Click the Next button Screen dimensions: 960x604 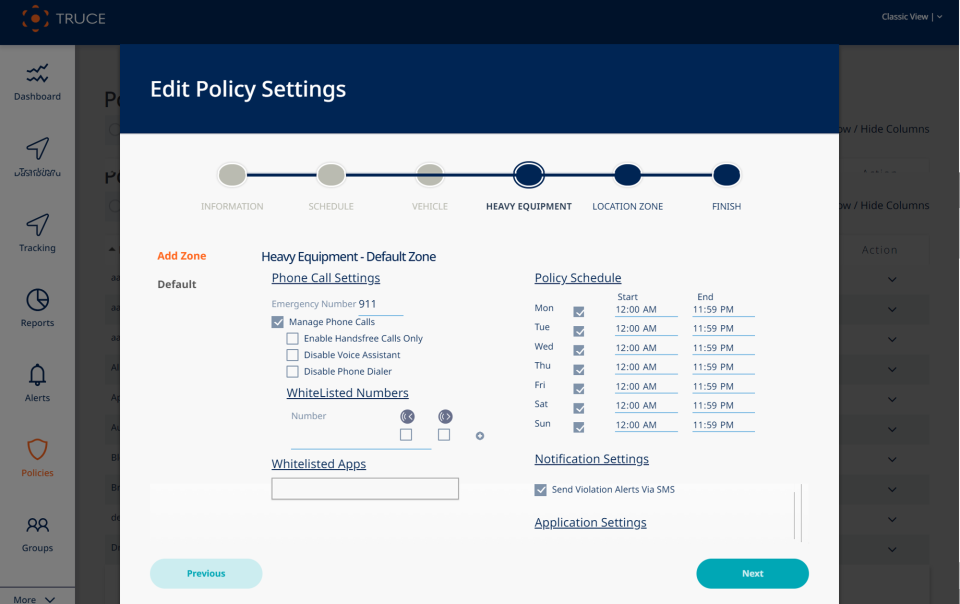[752, 574]
